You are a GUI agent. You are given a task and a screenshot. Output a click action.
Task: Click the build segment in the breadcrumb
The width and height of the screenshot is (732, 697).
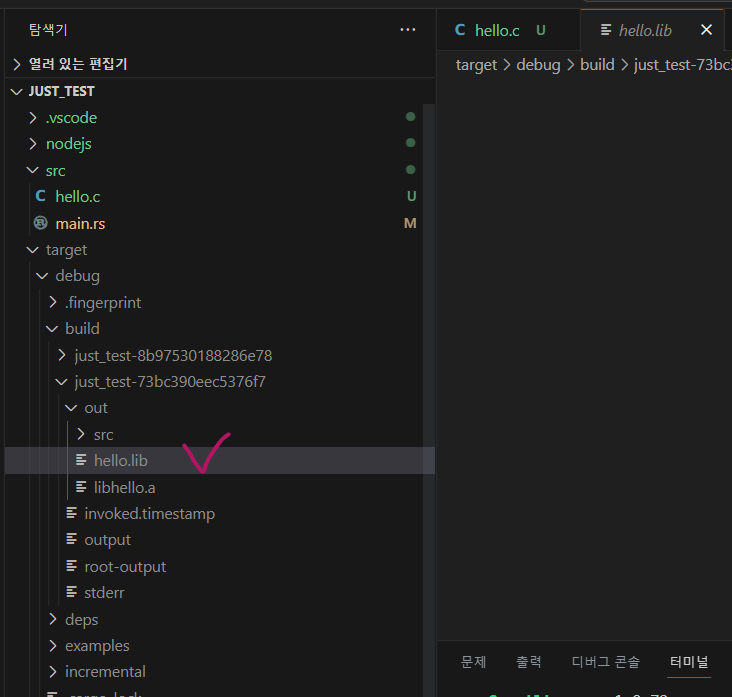(x=597, y=65)
